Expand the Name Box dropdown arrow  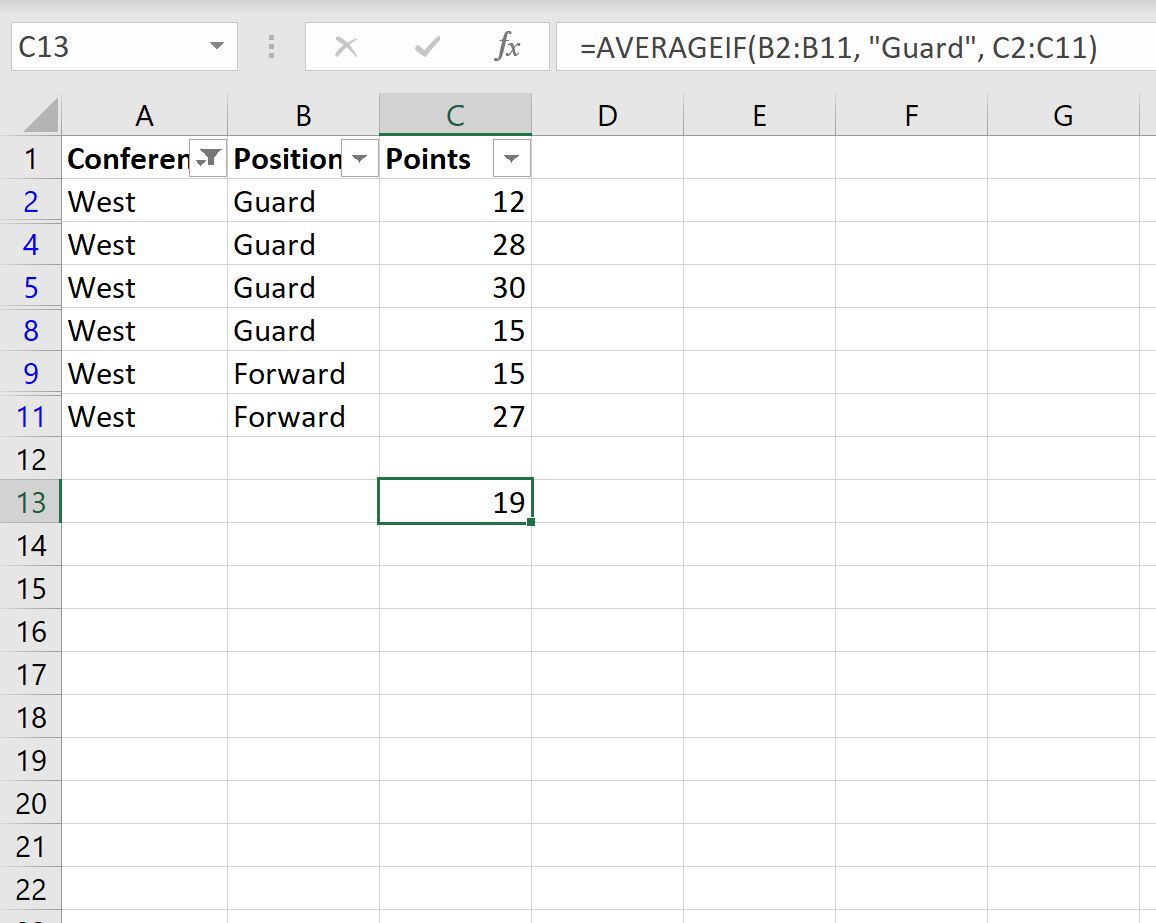click(x=216, y=46)
